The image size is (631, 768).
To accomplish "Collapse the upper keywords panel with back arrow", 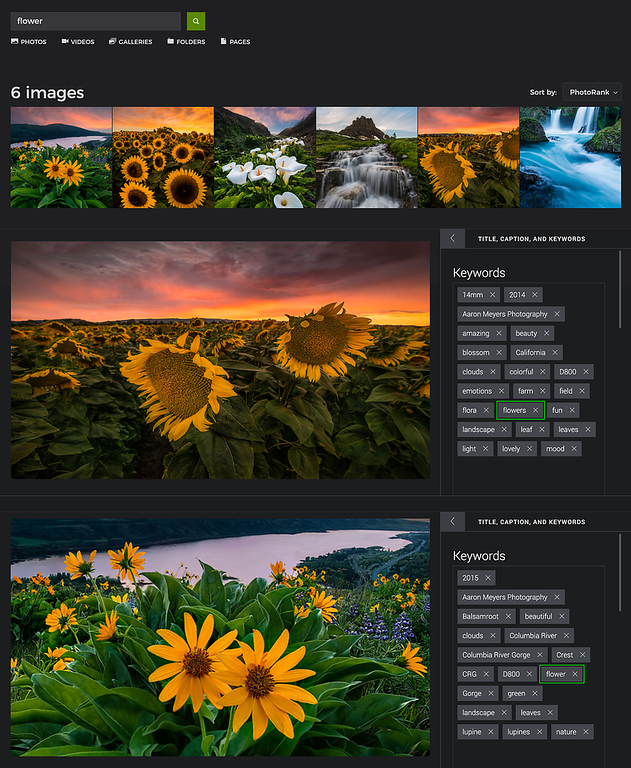I will click(x=453, y=239).
